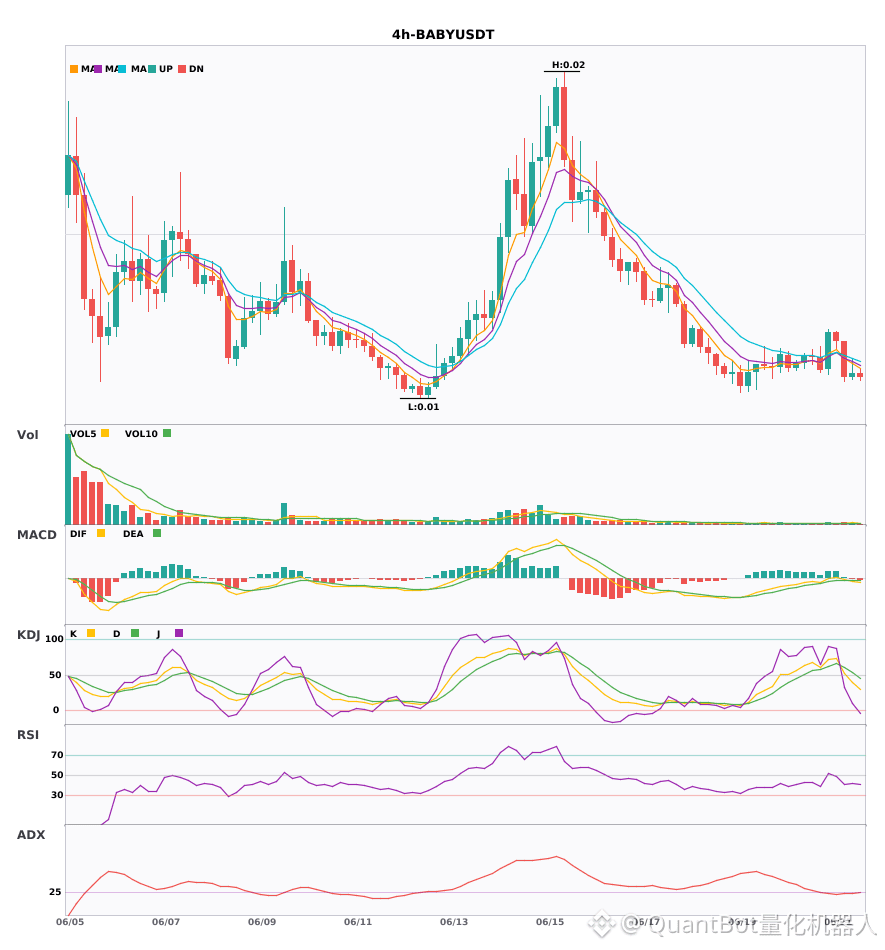
Task: Click the KDJ panel label
Action: click(x=28, y=634)
